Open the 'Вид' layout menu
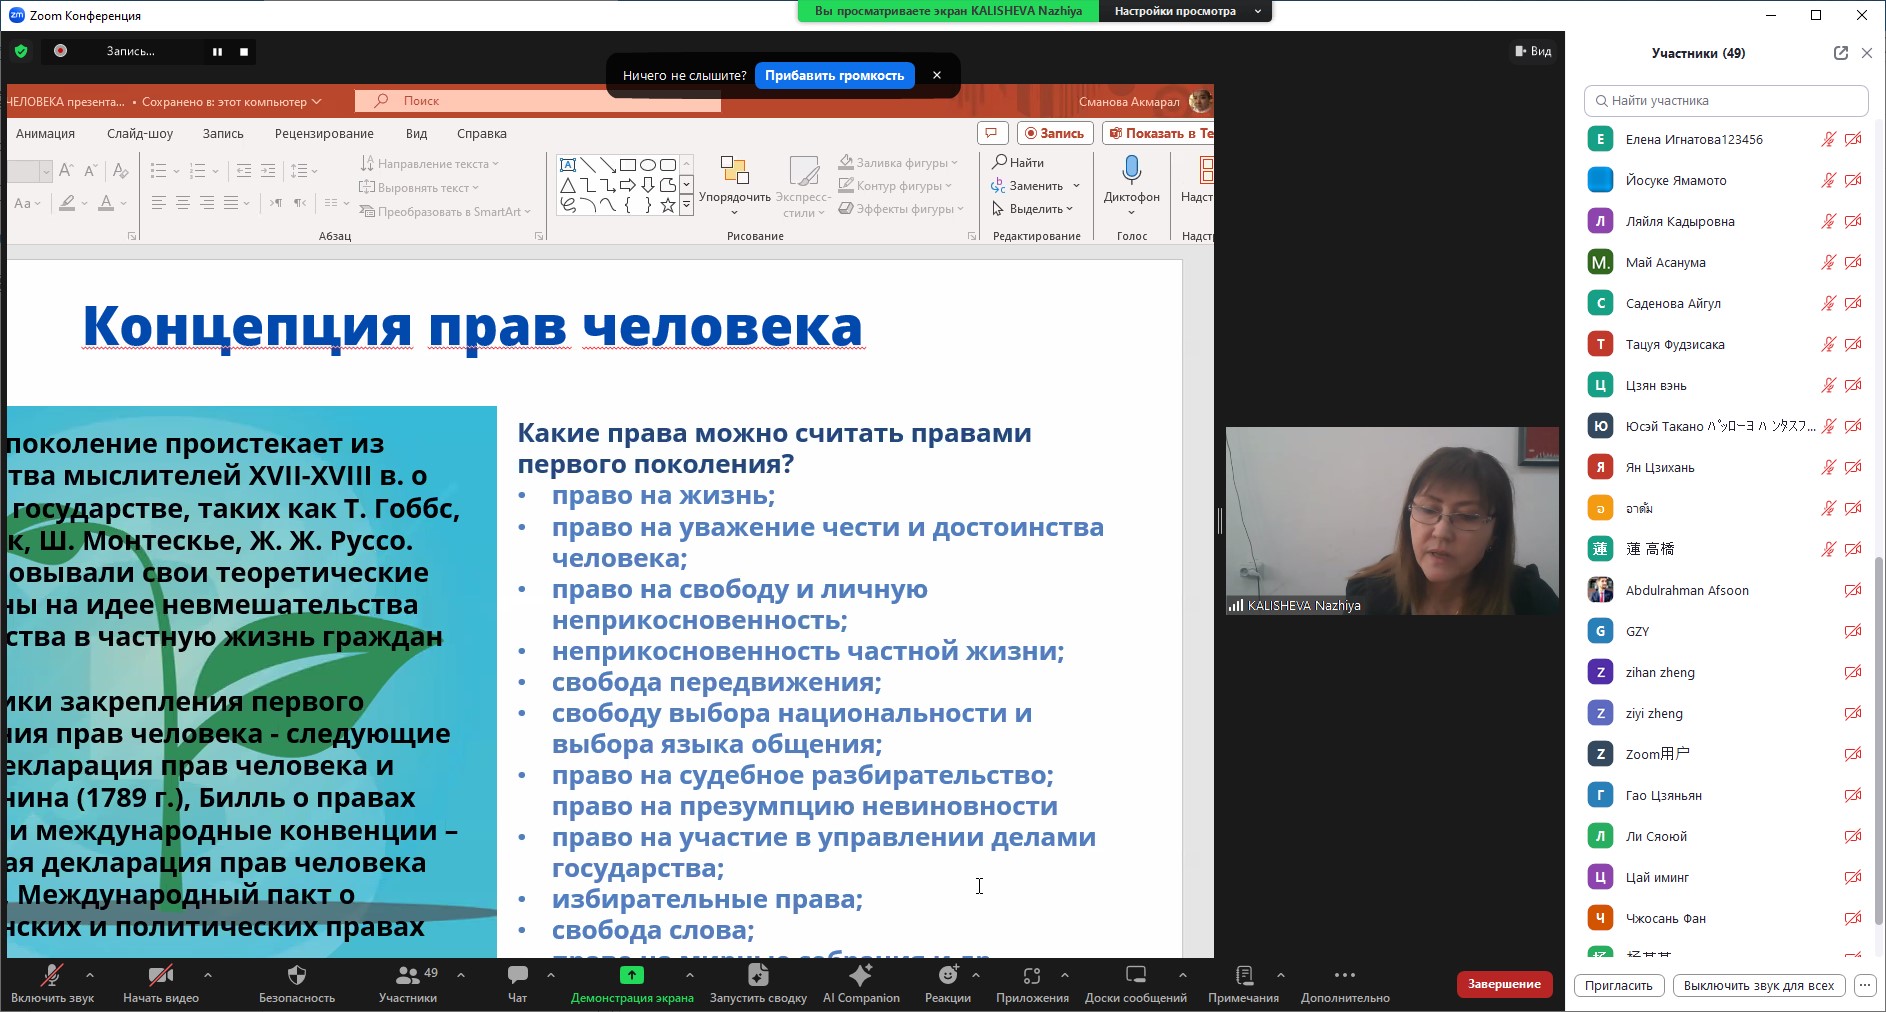The image size is (1886, 1012). pos(1533,51)
